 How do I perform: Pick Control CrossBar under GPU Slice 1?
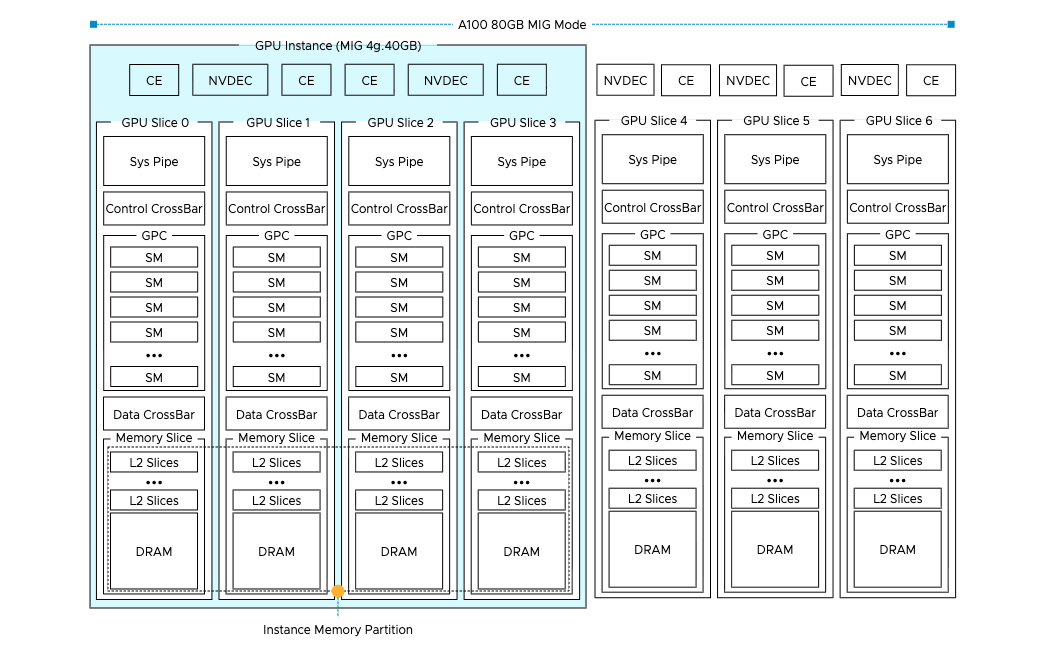pos(276,209)
